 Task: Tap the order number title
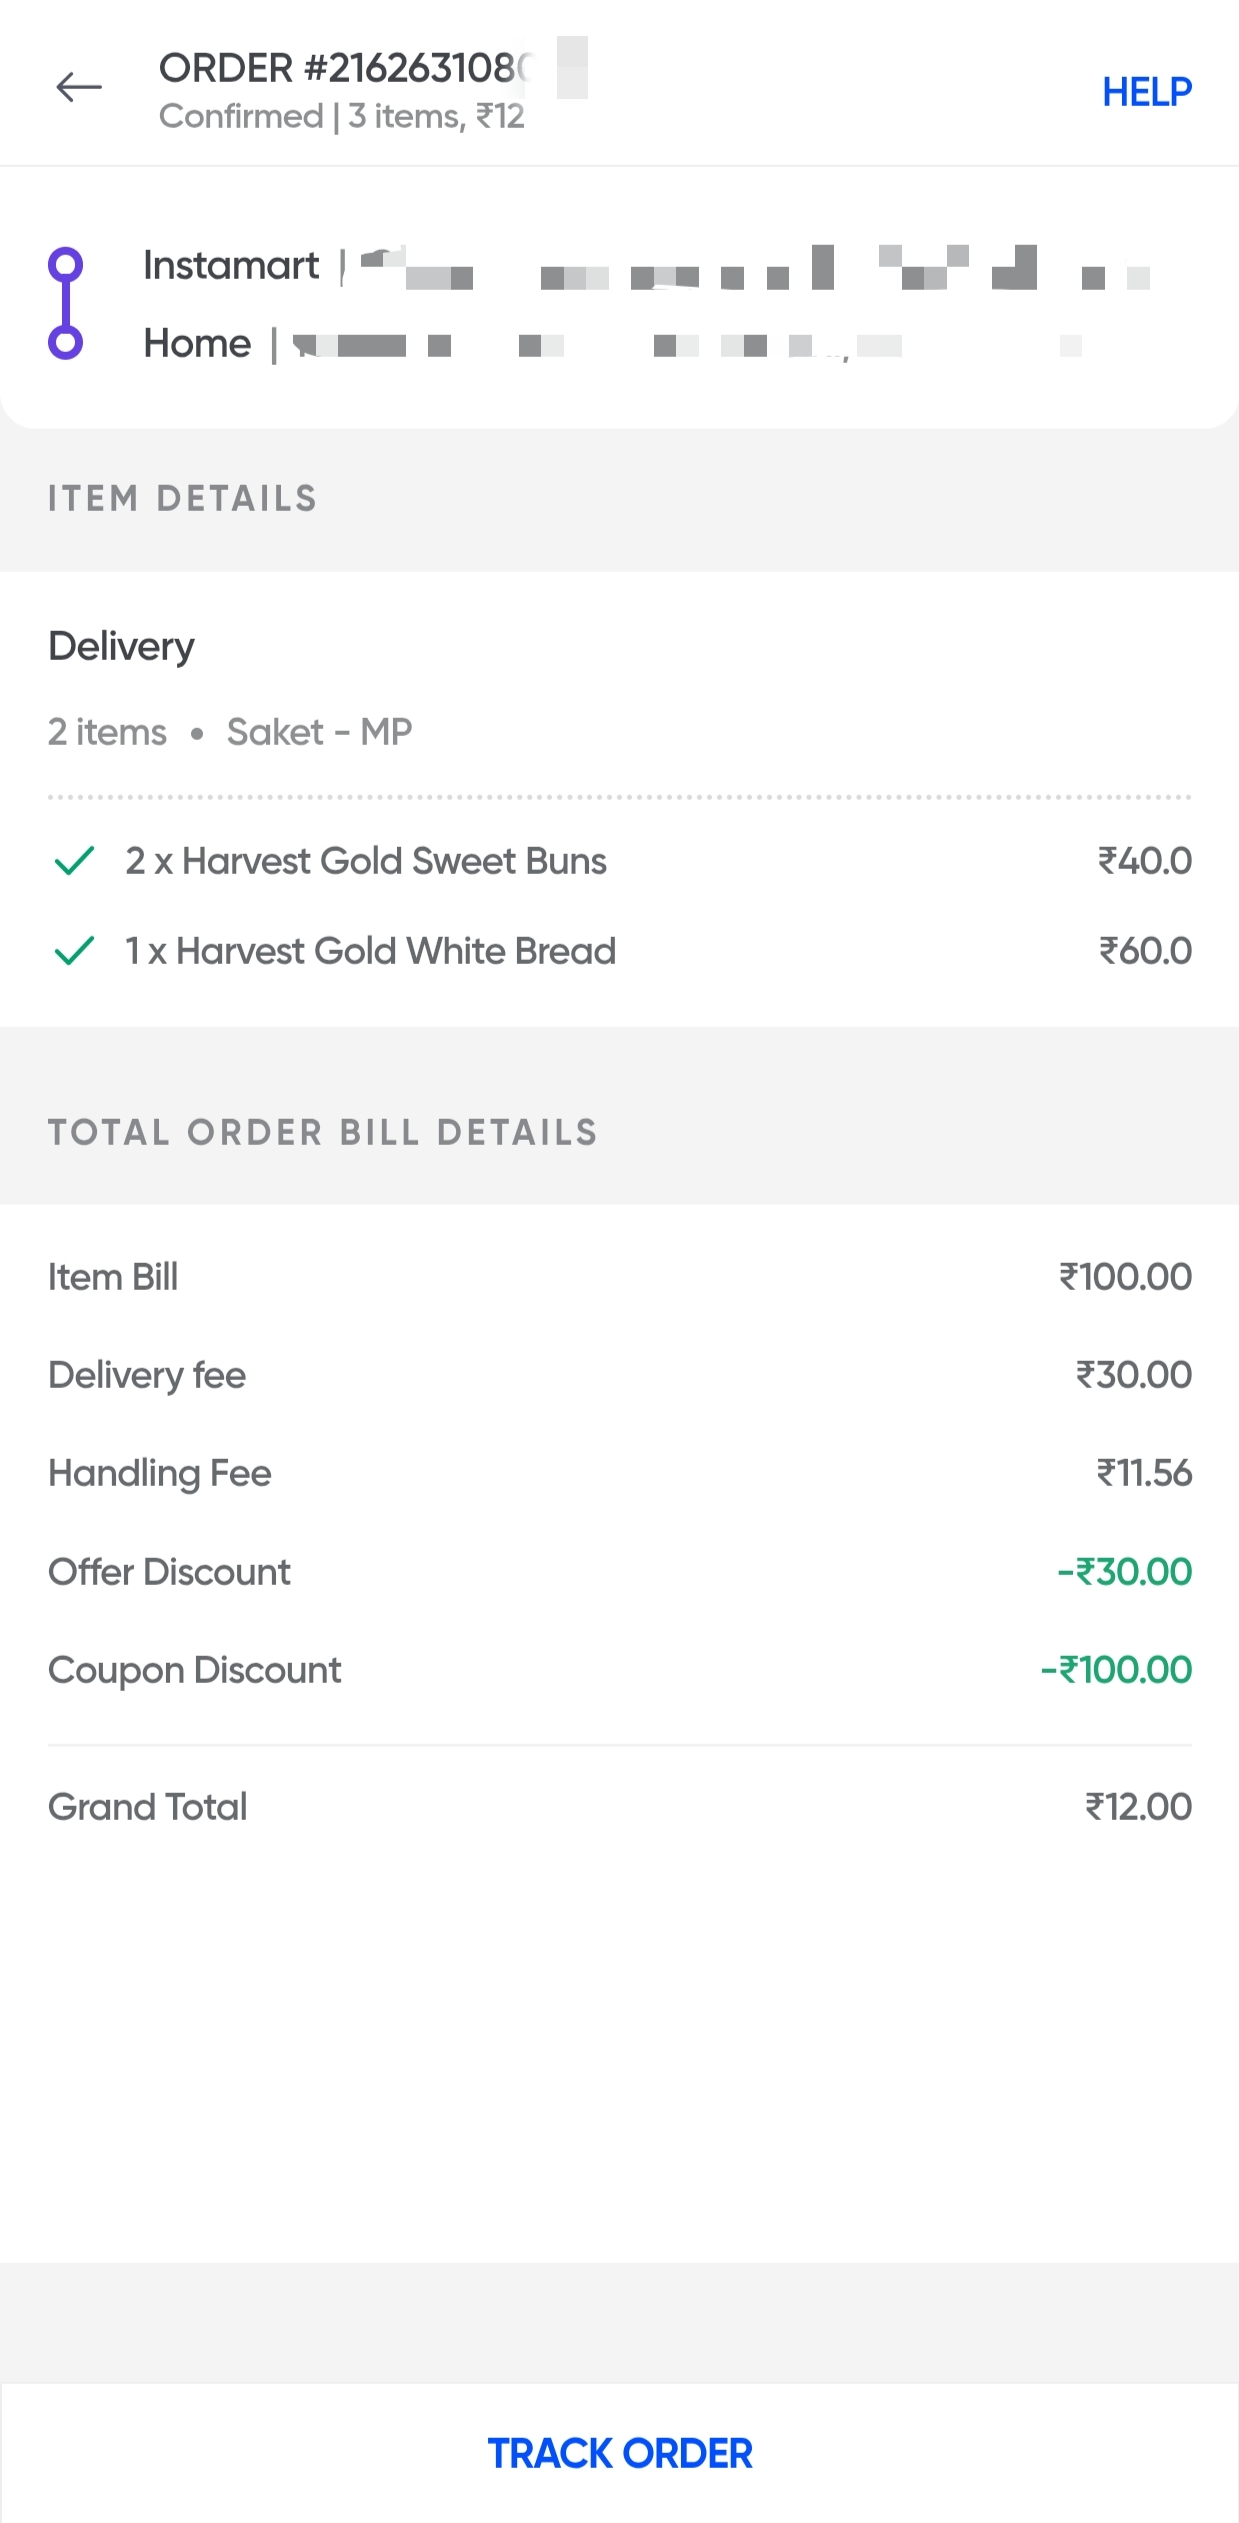point(345,68)
